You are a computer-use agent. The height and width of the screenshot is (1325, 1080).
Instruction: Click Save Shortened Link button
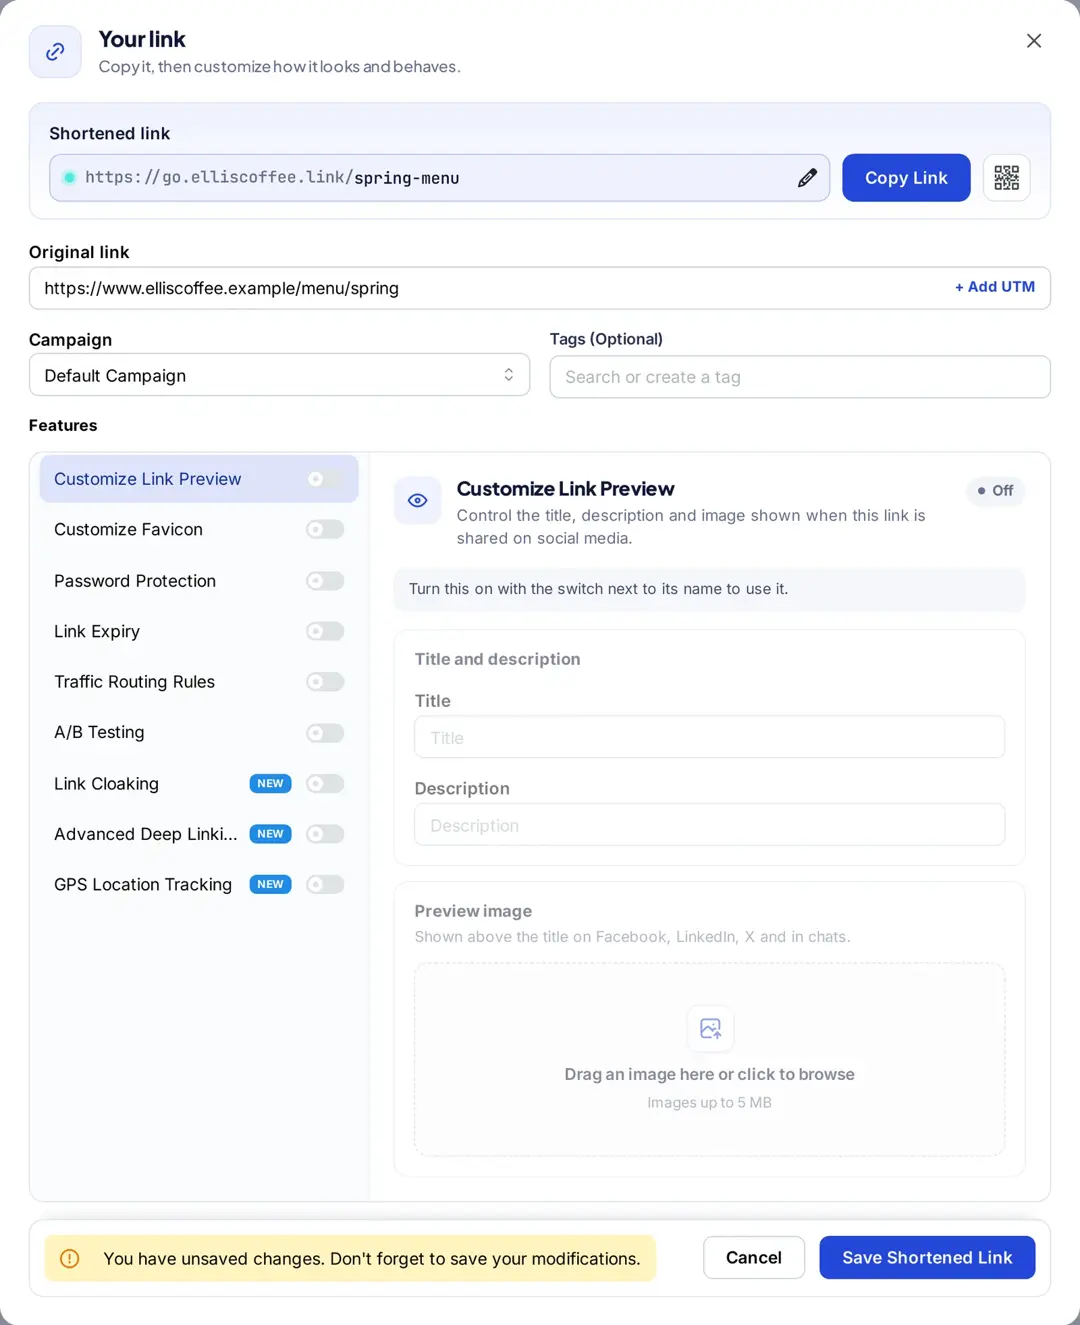pos(927,1258)
